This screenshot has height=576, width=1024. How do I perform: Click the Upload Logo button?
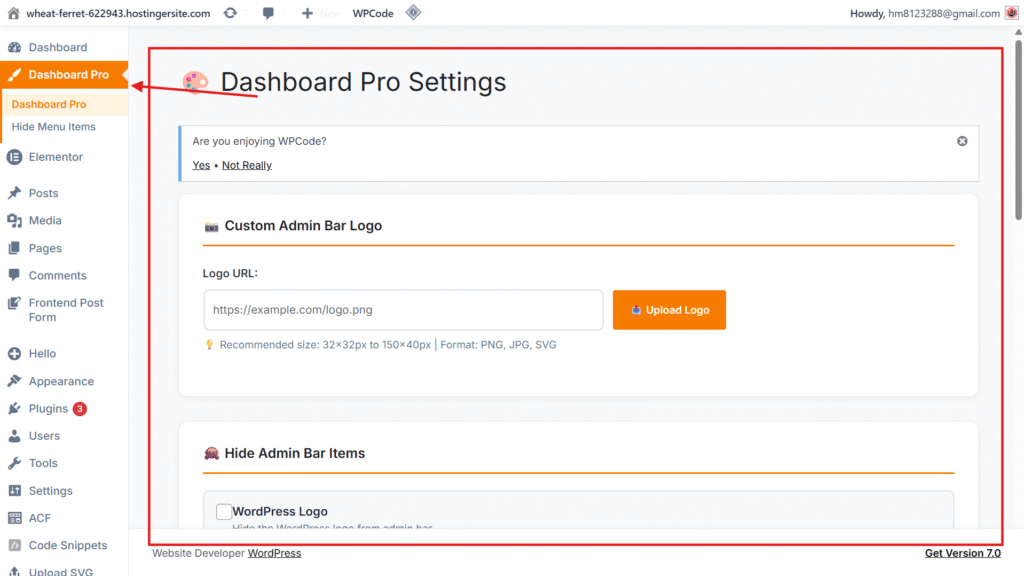[669, 310]
